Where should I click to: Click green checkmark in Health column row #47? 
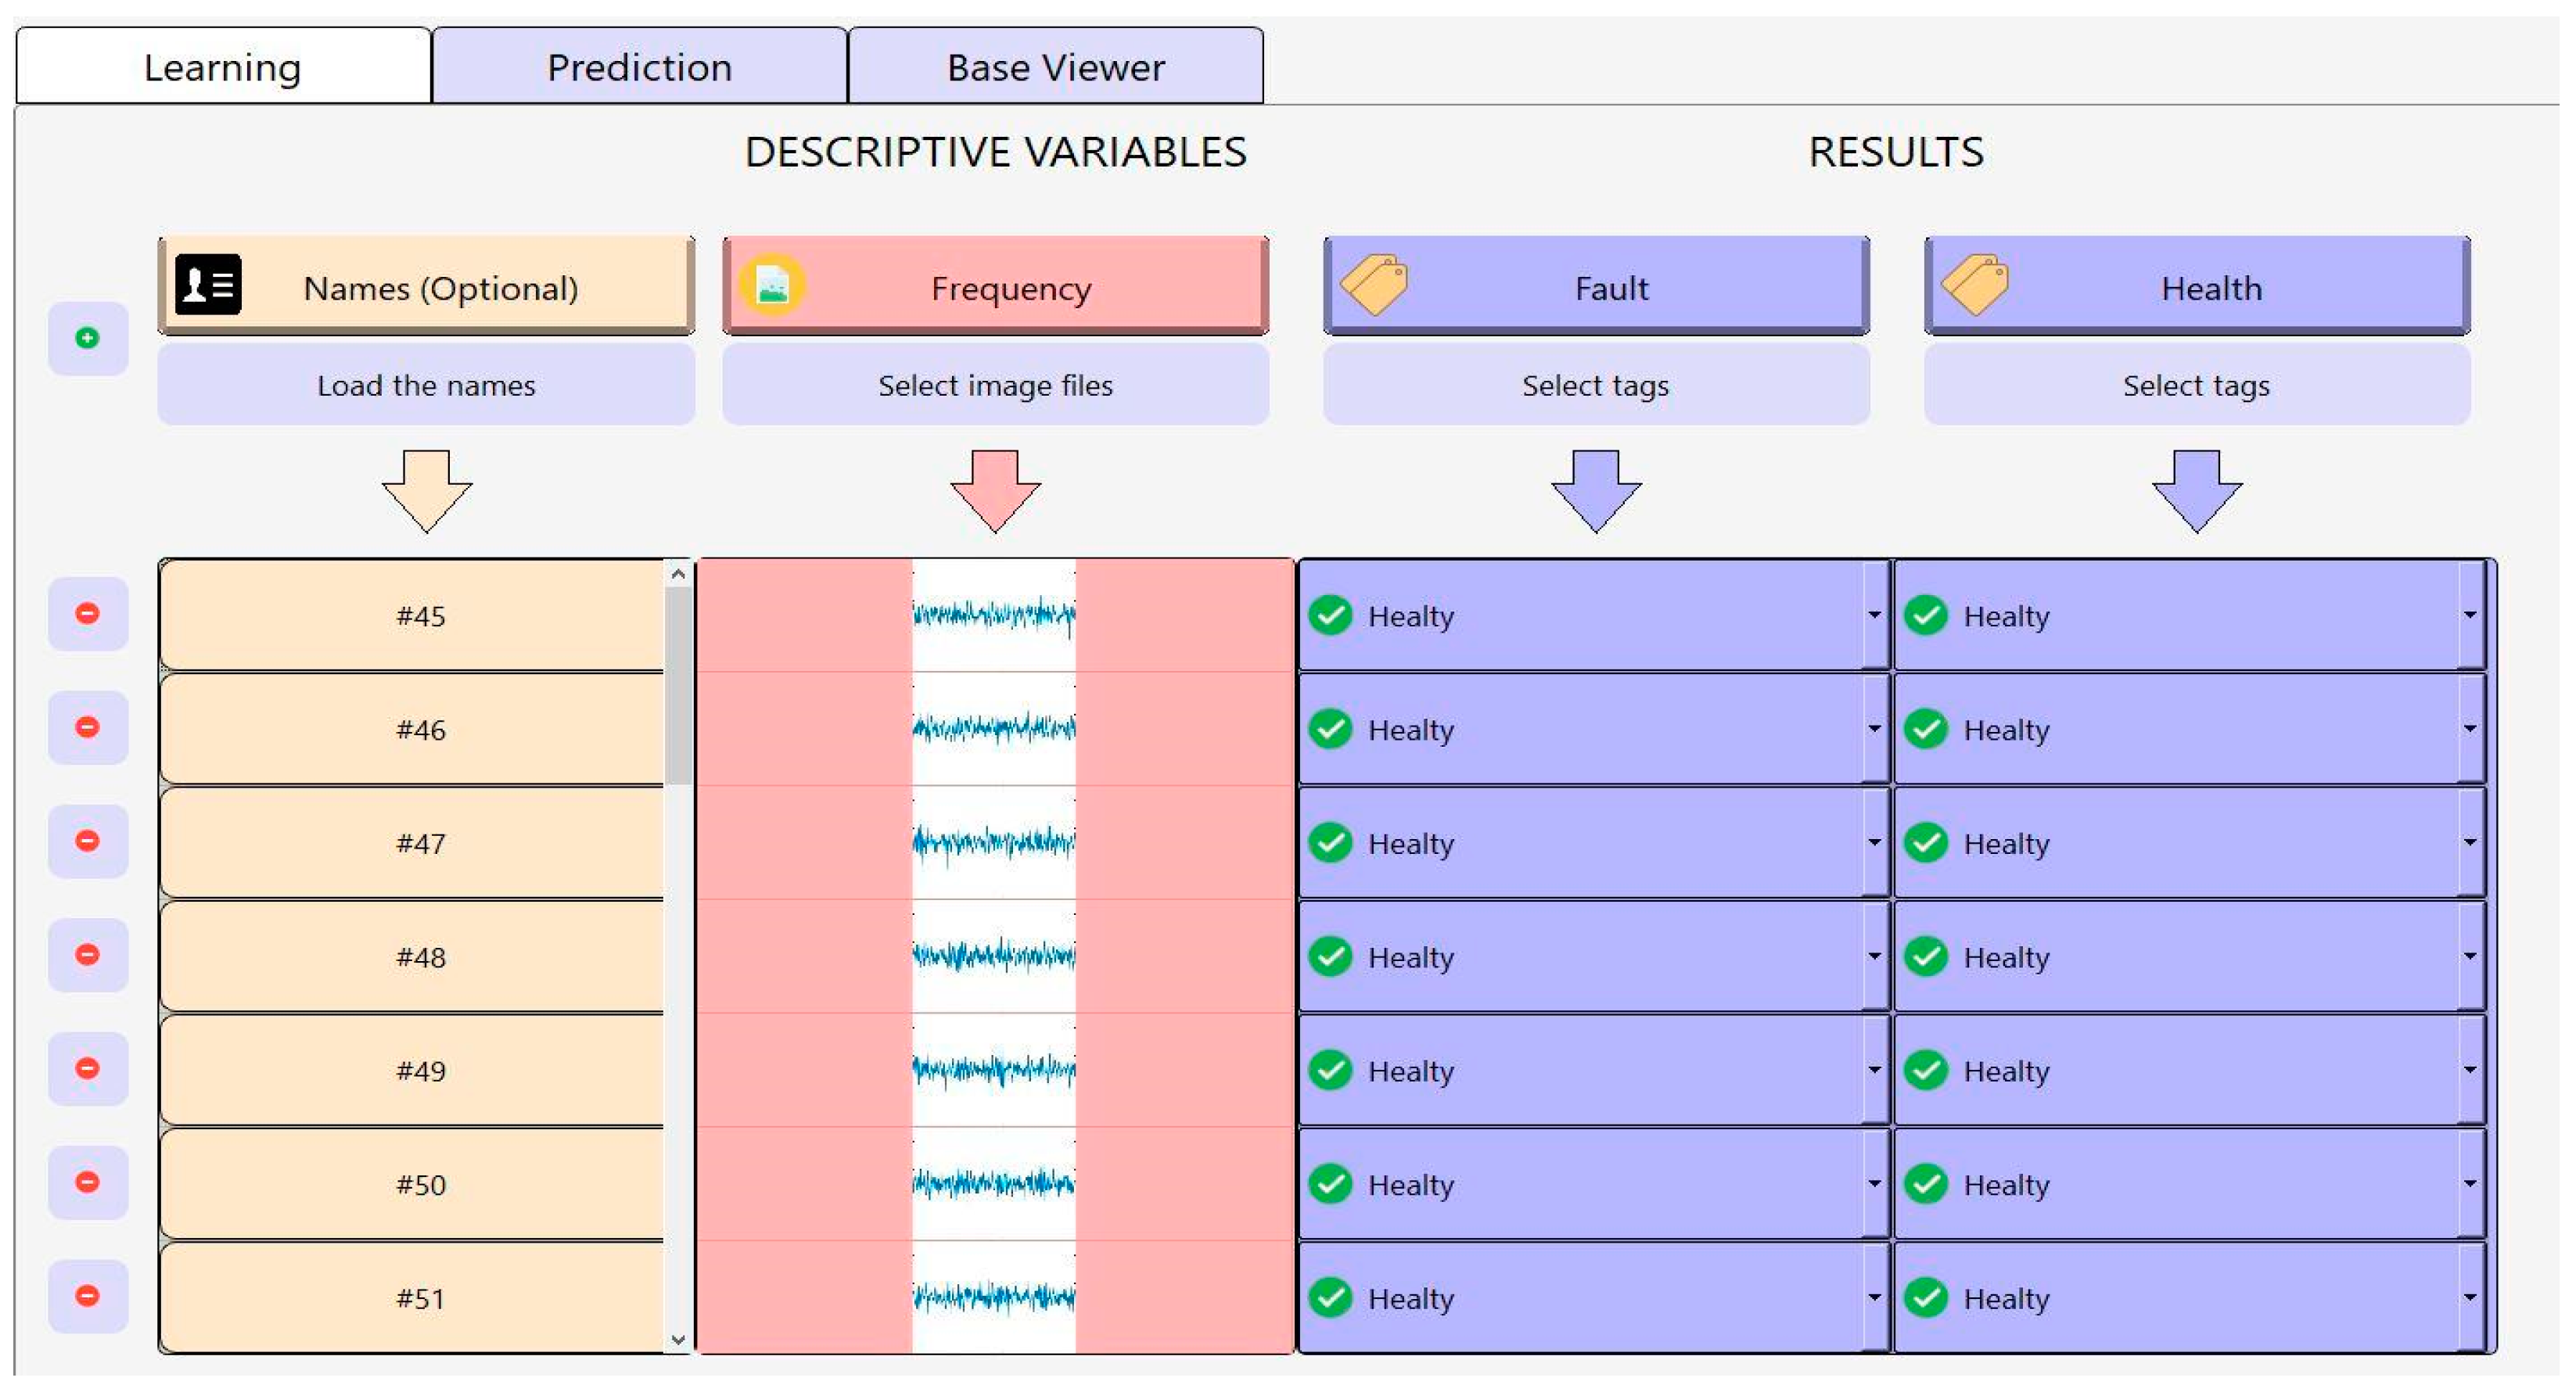tap(1926, 843)
